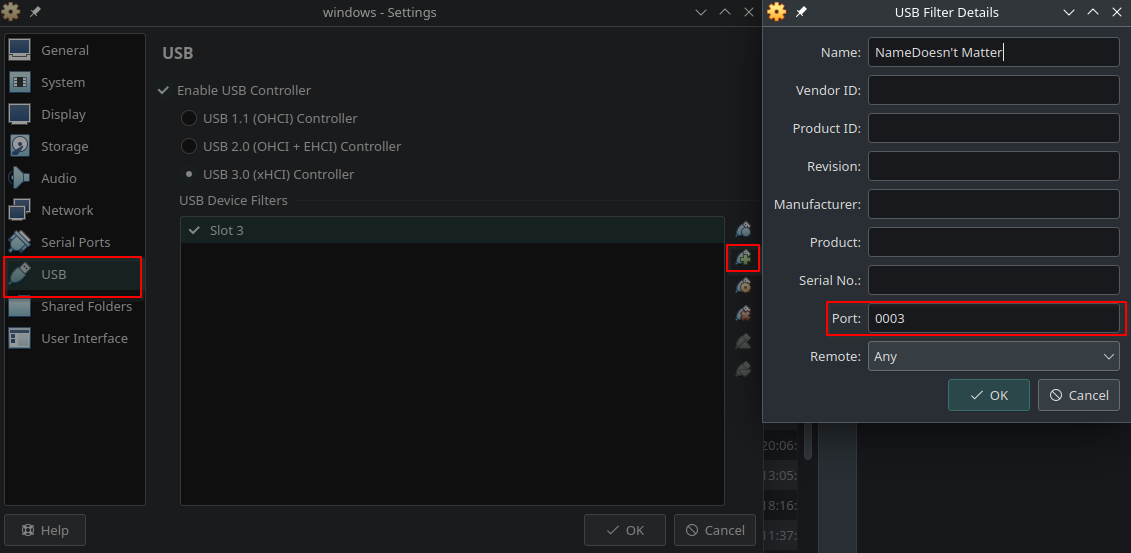Click the Name field in filter details
Screen dimensions: 1131x553
[993, 53]
